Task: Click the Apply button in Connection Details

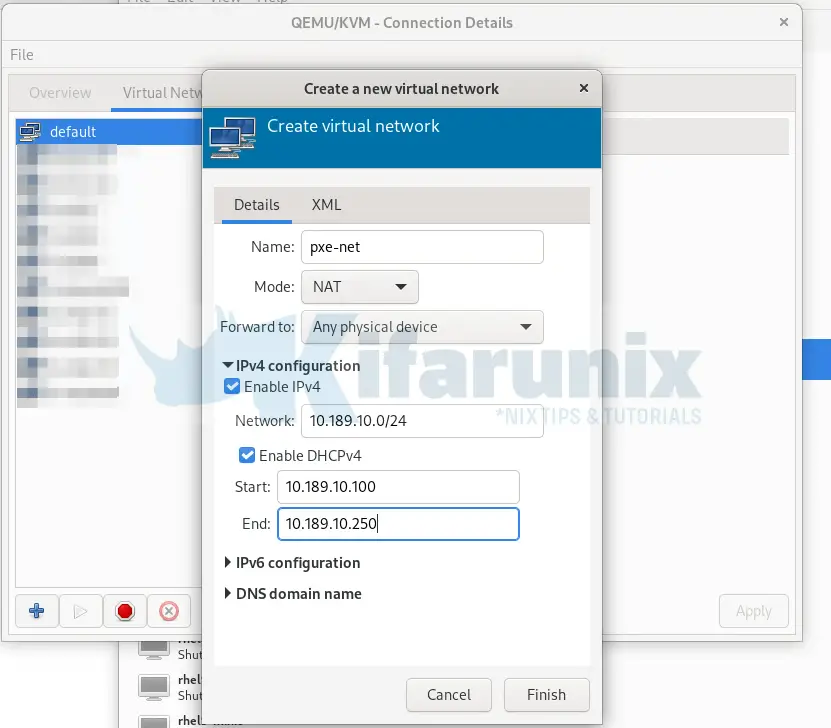Action: tap(754, 611)
